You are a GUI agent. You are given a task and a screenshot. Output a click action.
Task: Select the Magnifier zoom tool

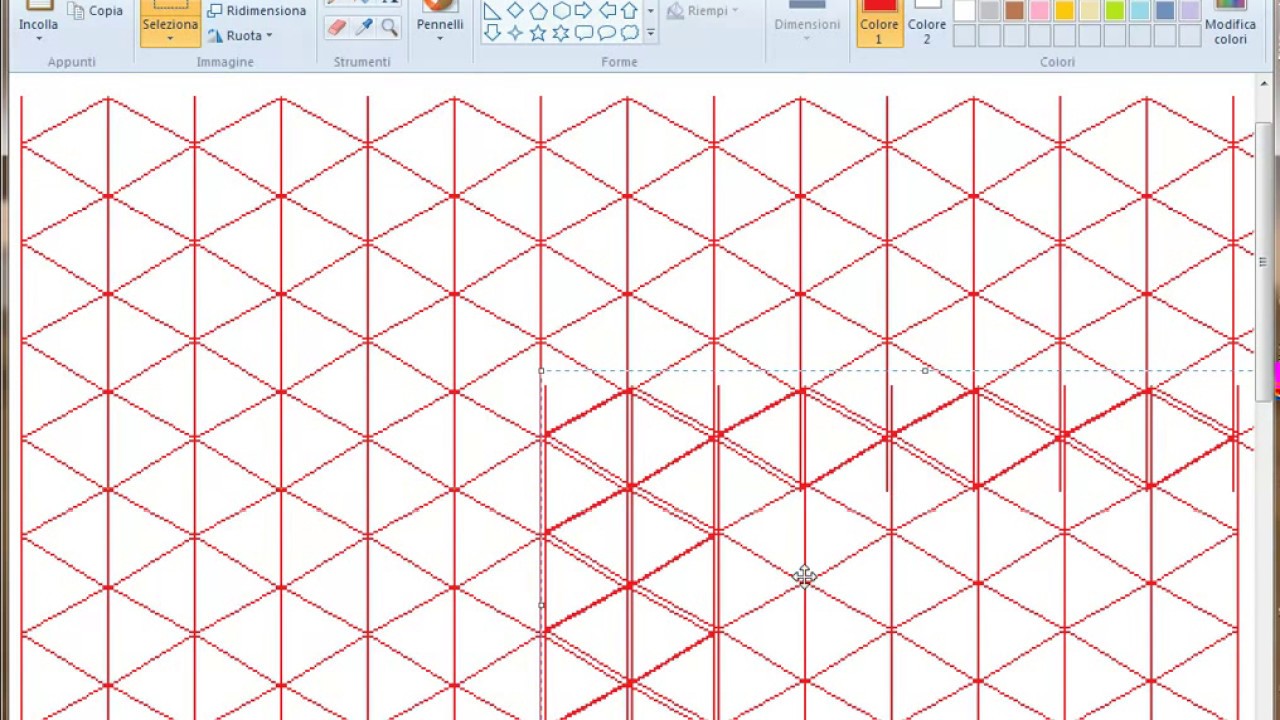(x=389, y=27)
